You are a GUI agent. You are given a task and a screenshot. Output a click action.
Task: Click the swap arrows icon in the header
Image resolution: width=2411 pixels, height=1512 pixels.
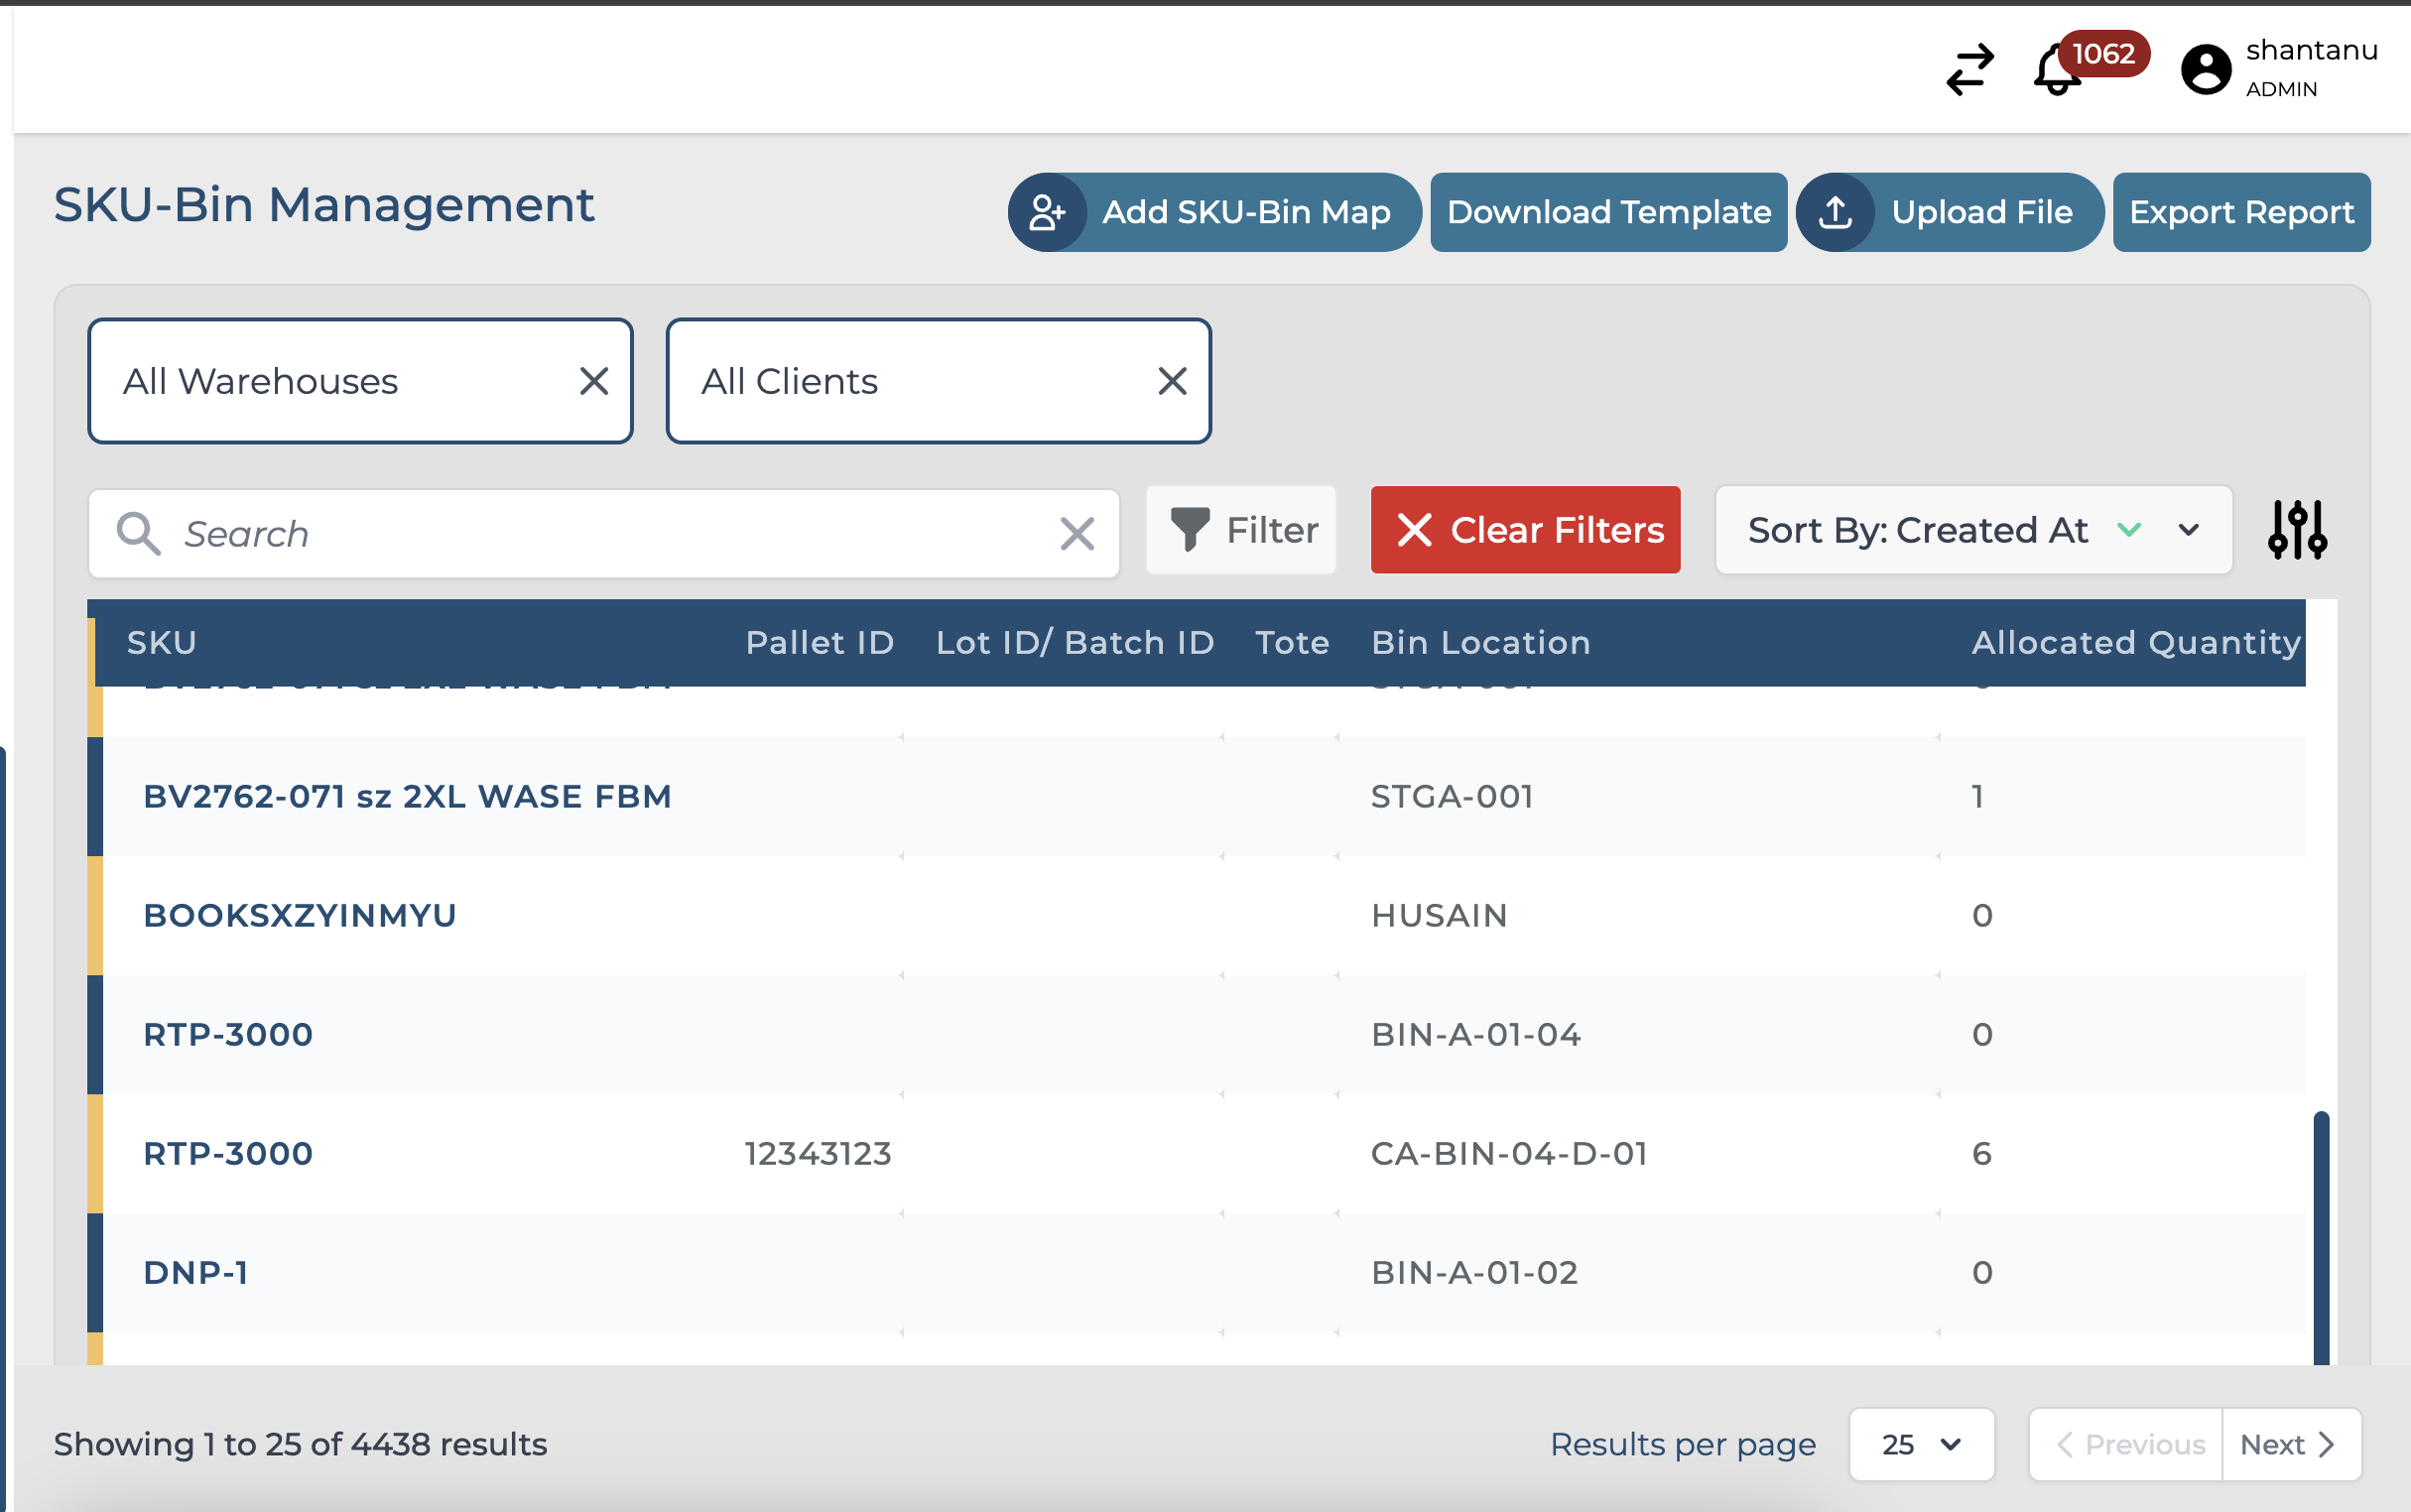pyautogui.click(x=1969, y=69)
